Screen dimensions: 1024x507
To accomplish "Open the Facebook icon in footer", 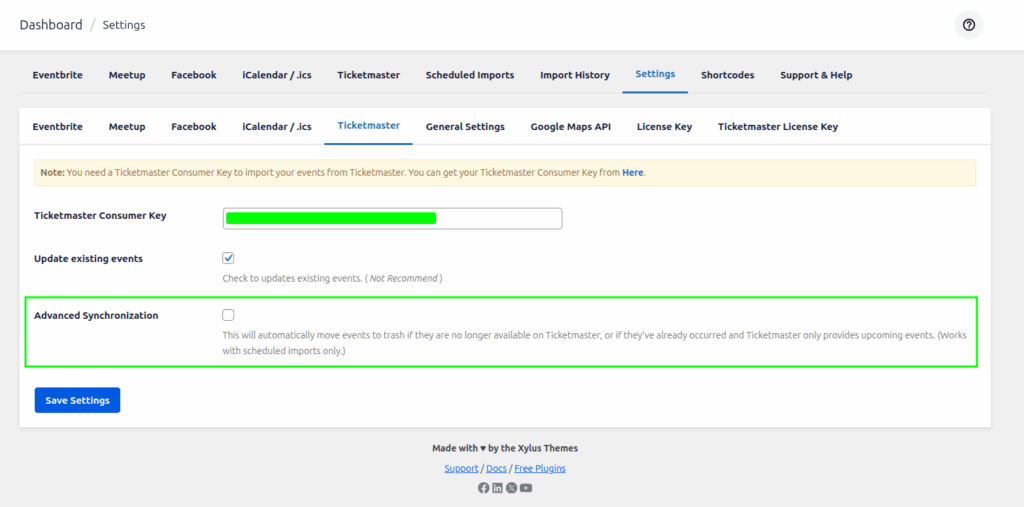I will pos(484,488).
